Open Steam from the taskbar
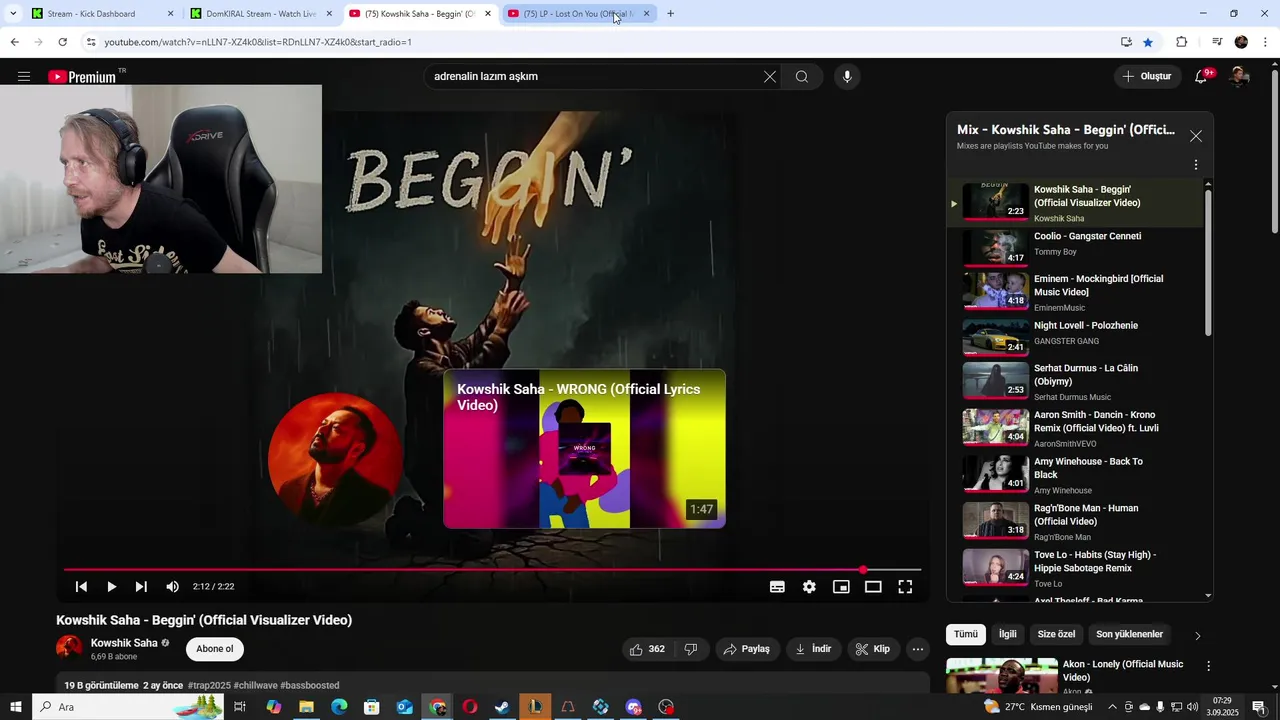Viewport: 1280px width, 720px height. click(502, 707)
